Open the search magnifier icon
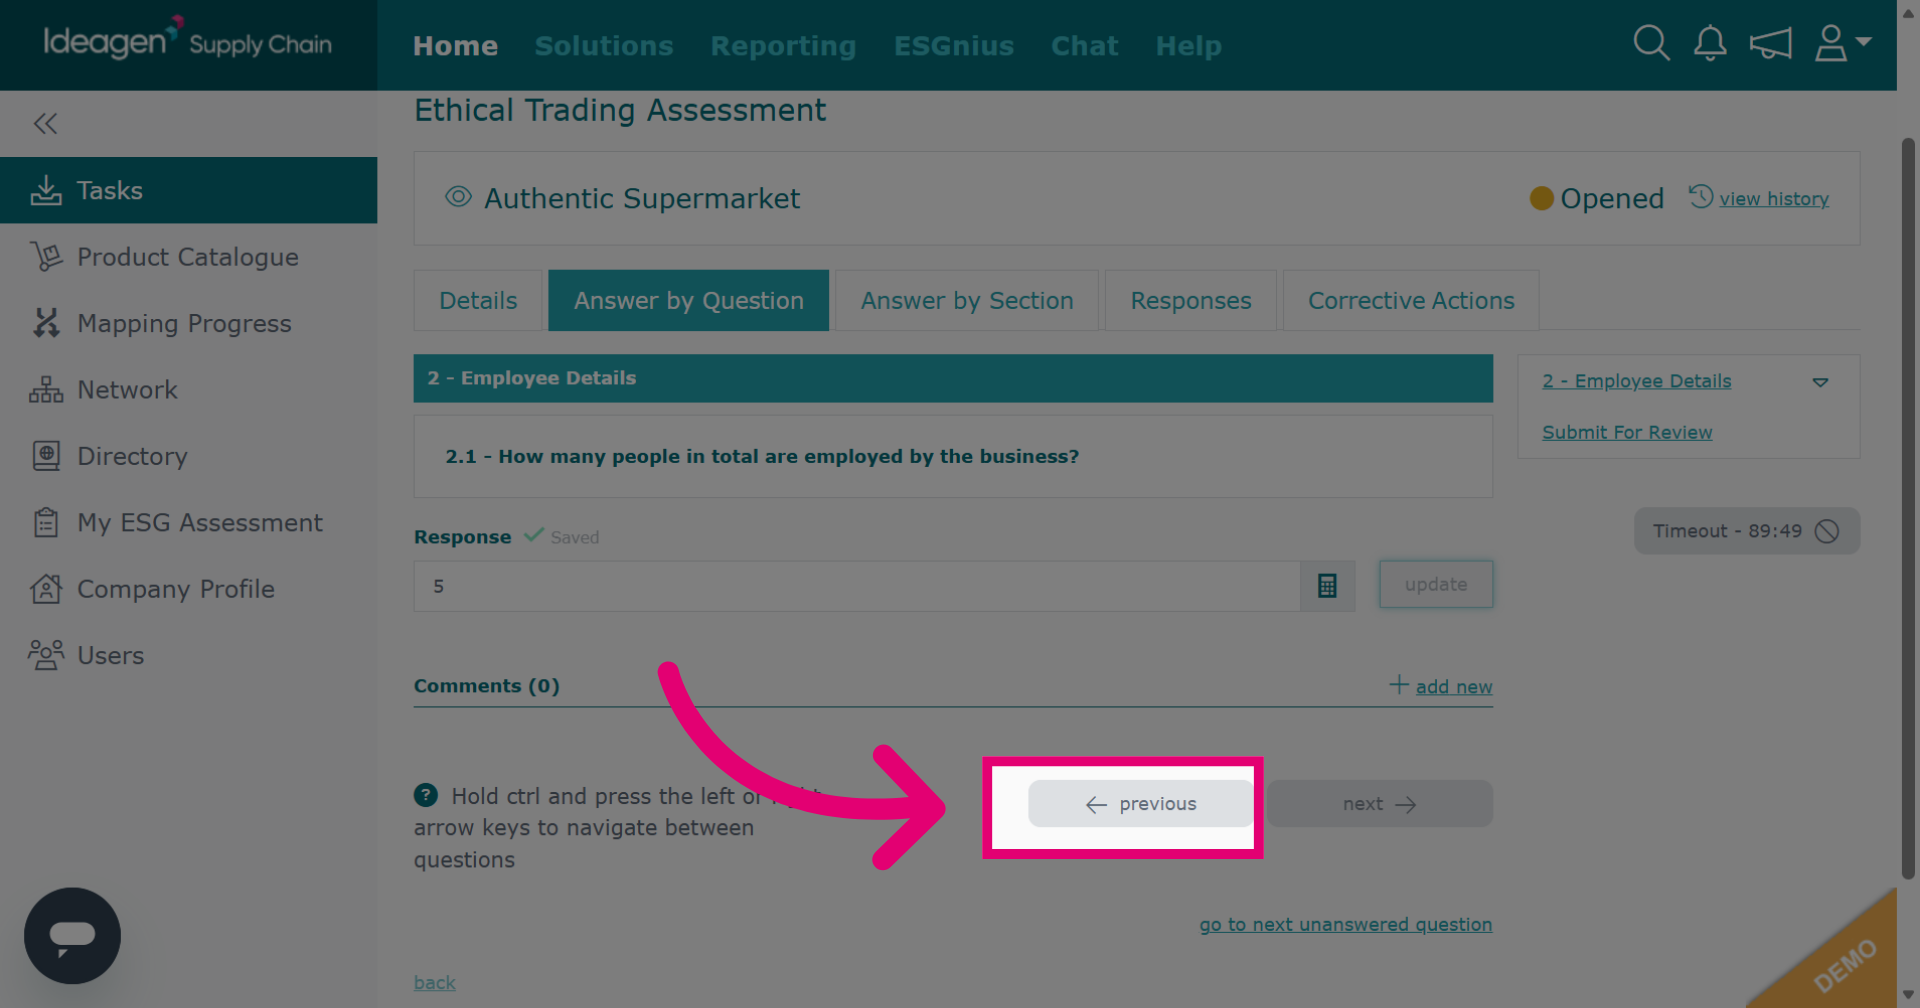 (1651, 43)
